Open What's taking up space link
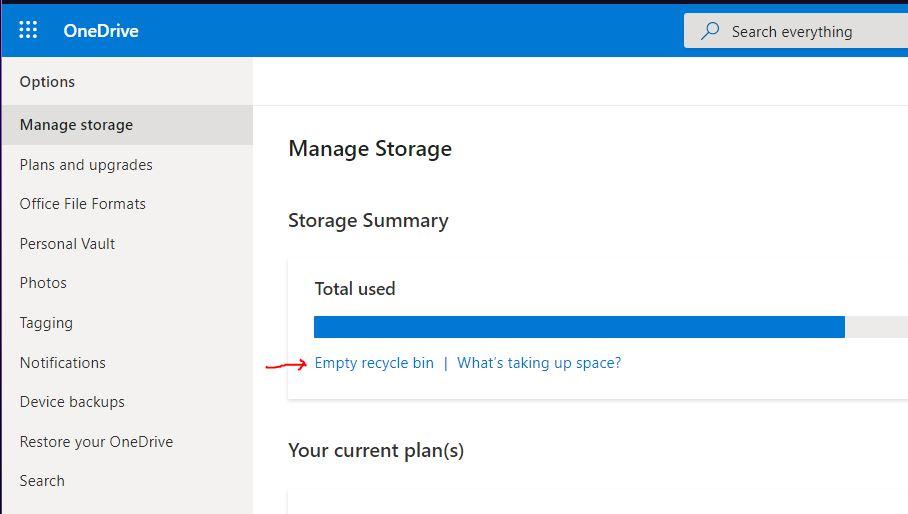908x514 pixels. (539, 363)
